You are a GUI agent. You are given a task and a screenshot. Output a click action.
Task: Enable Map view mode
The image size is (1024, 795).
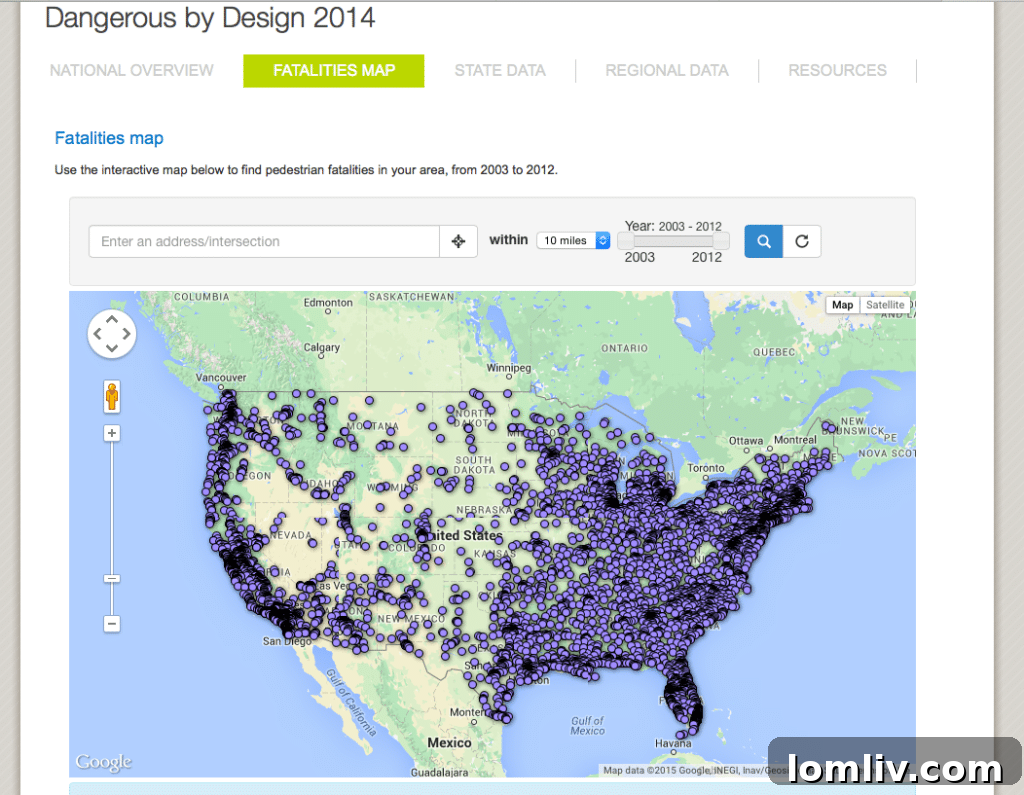pyautogui.click(x=842, y=304)
